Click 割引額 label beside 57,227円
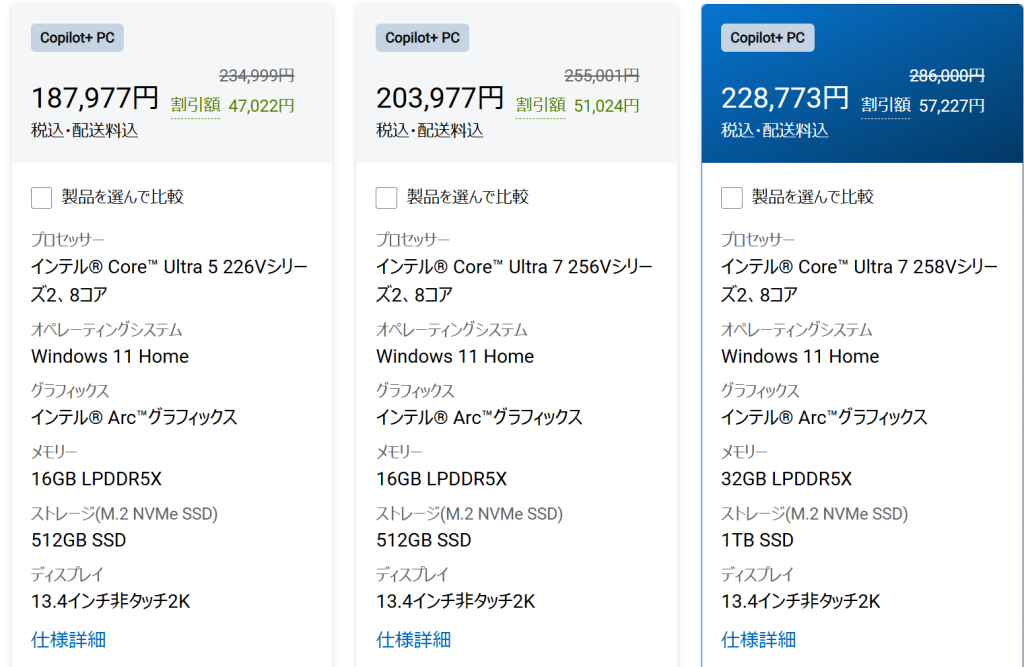Viewport: 1024px width, 667px height. (885, 105)
